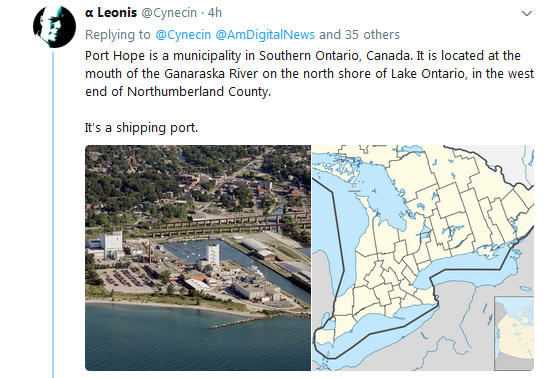Screen dimensions: 550x378
Task: Select the blue thread connector line
Action: (53, 215)
